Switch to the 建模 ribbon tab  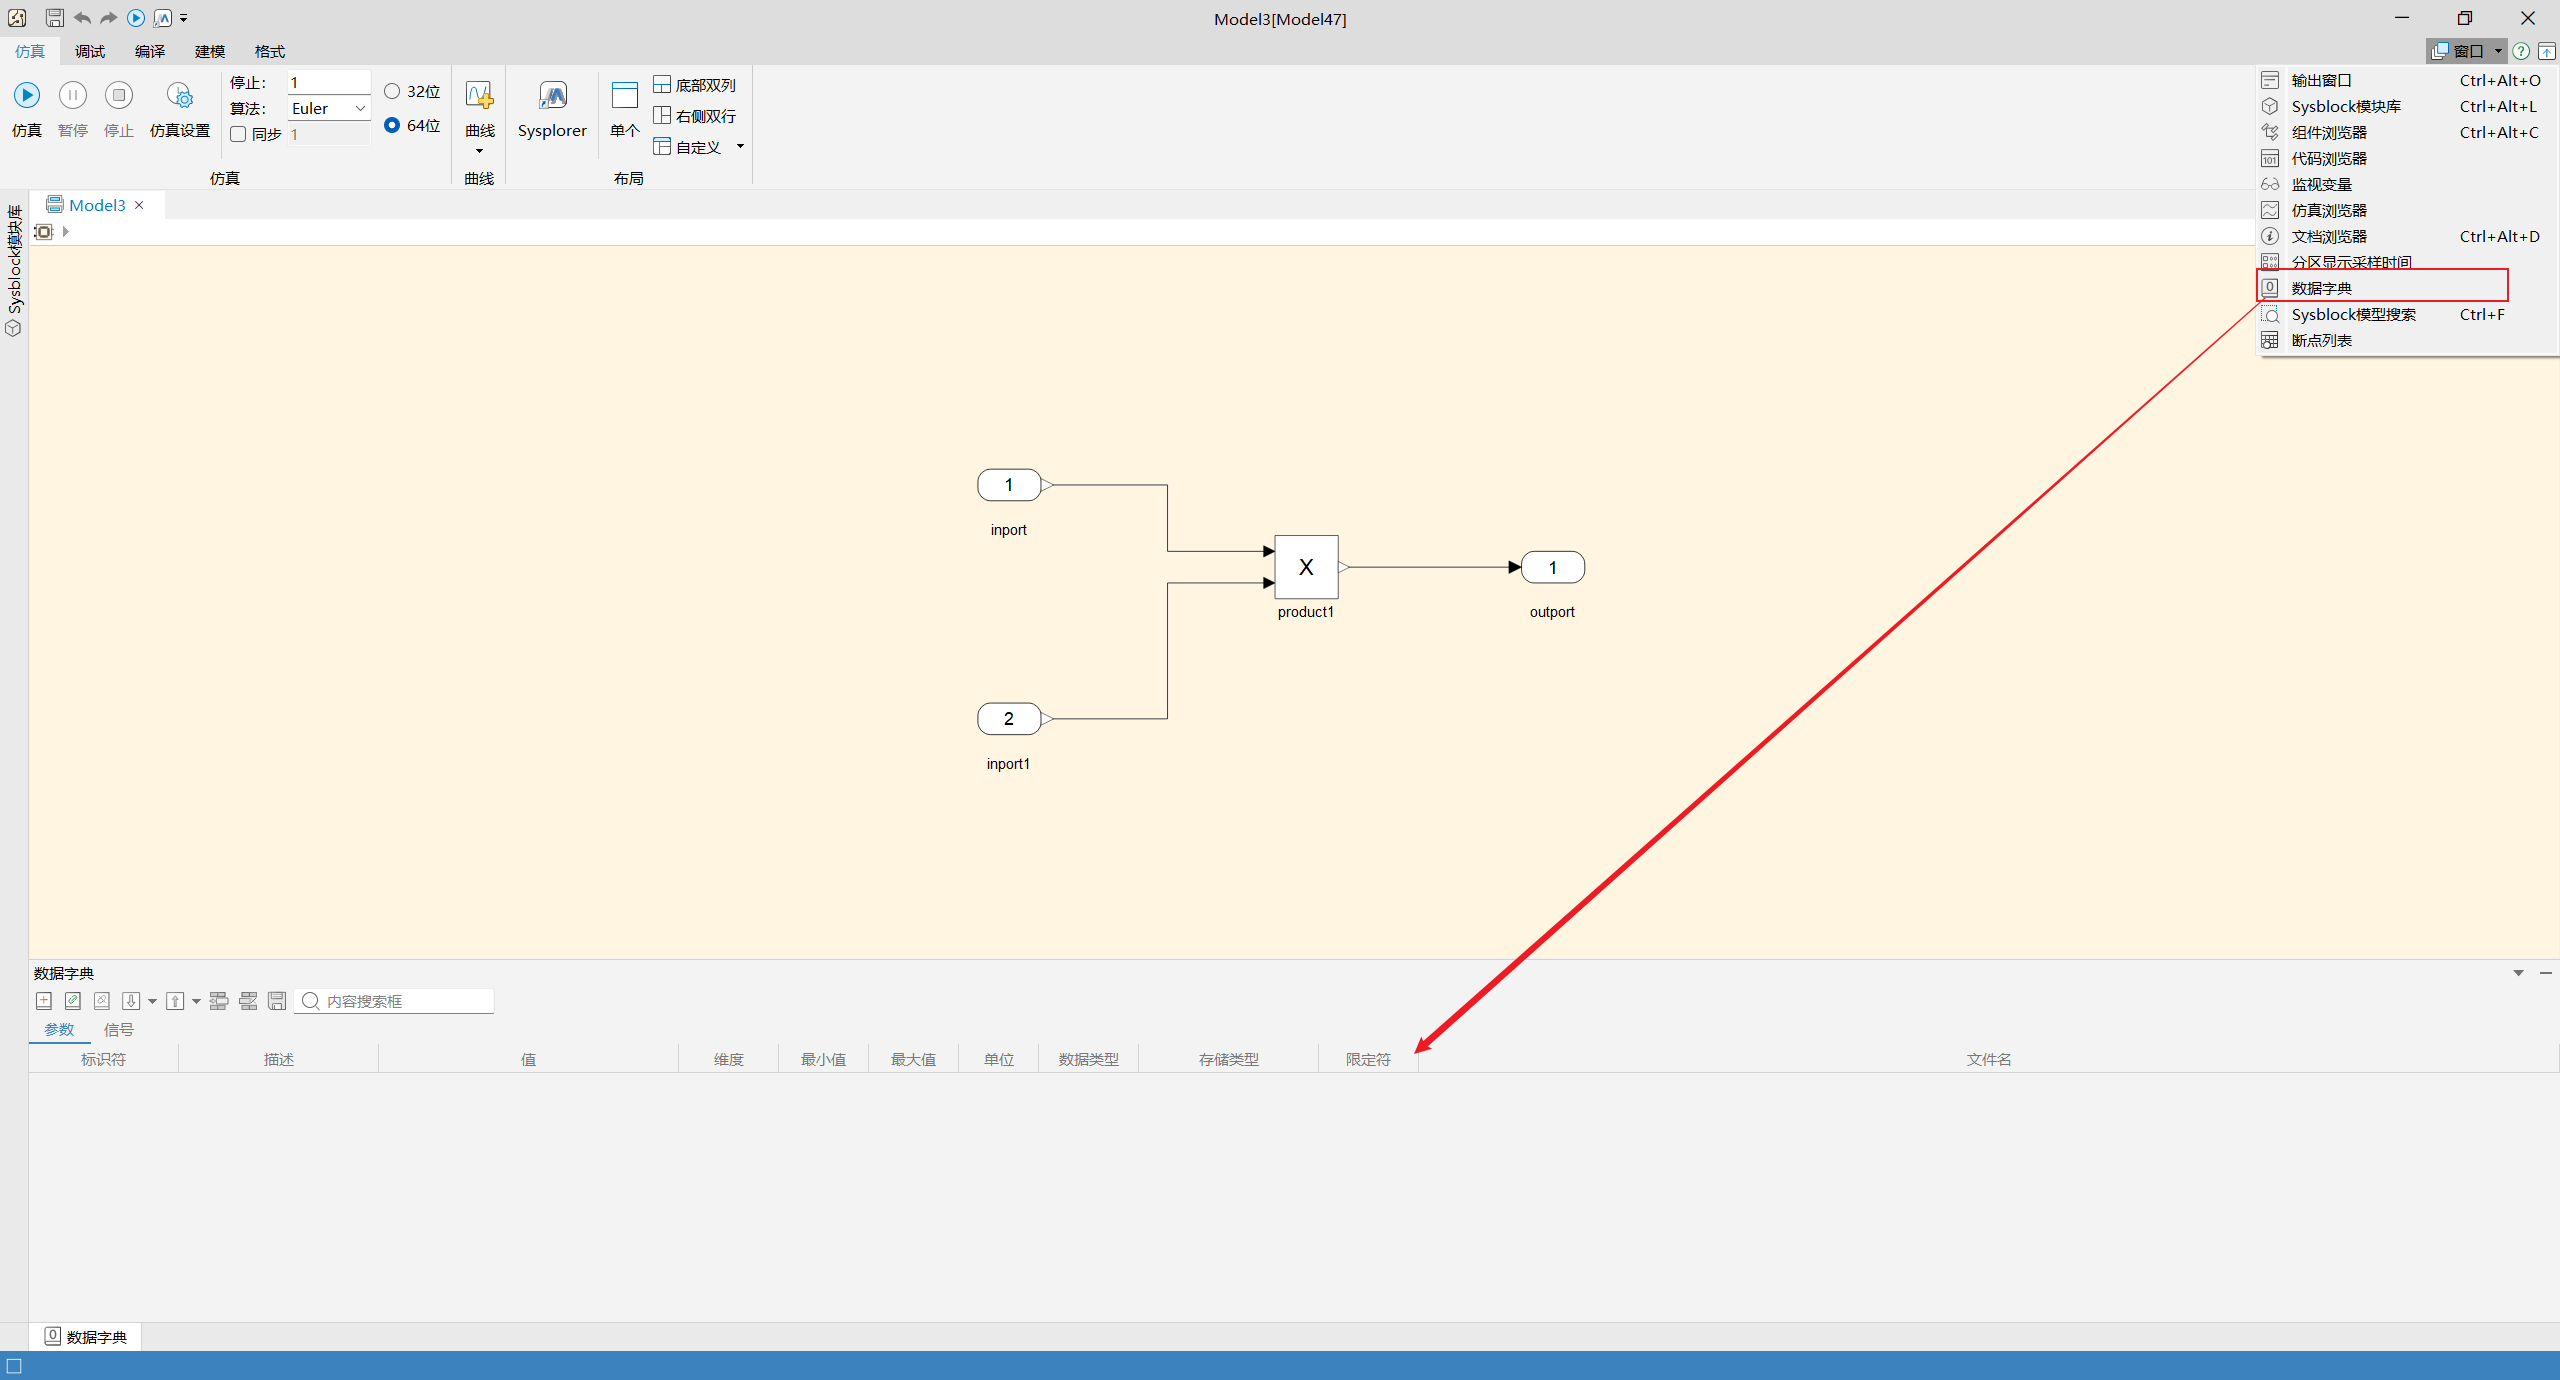tap(210, 51)
